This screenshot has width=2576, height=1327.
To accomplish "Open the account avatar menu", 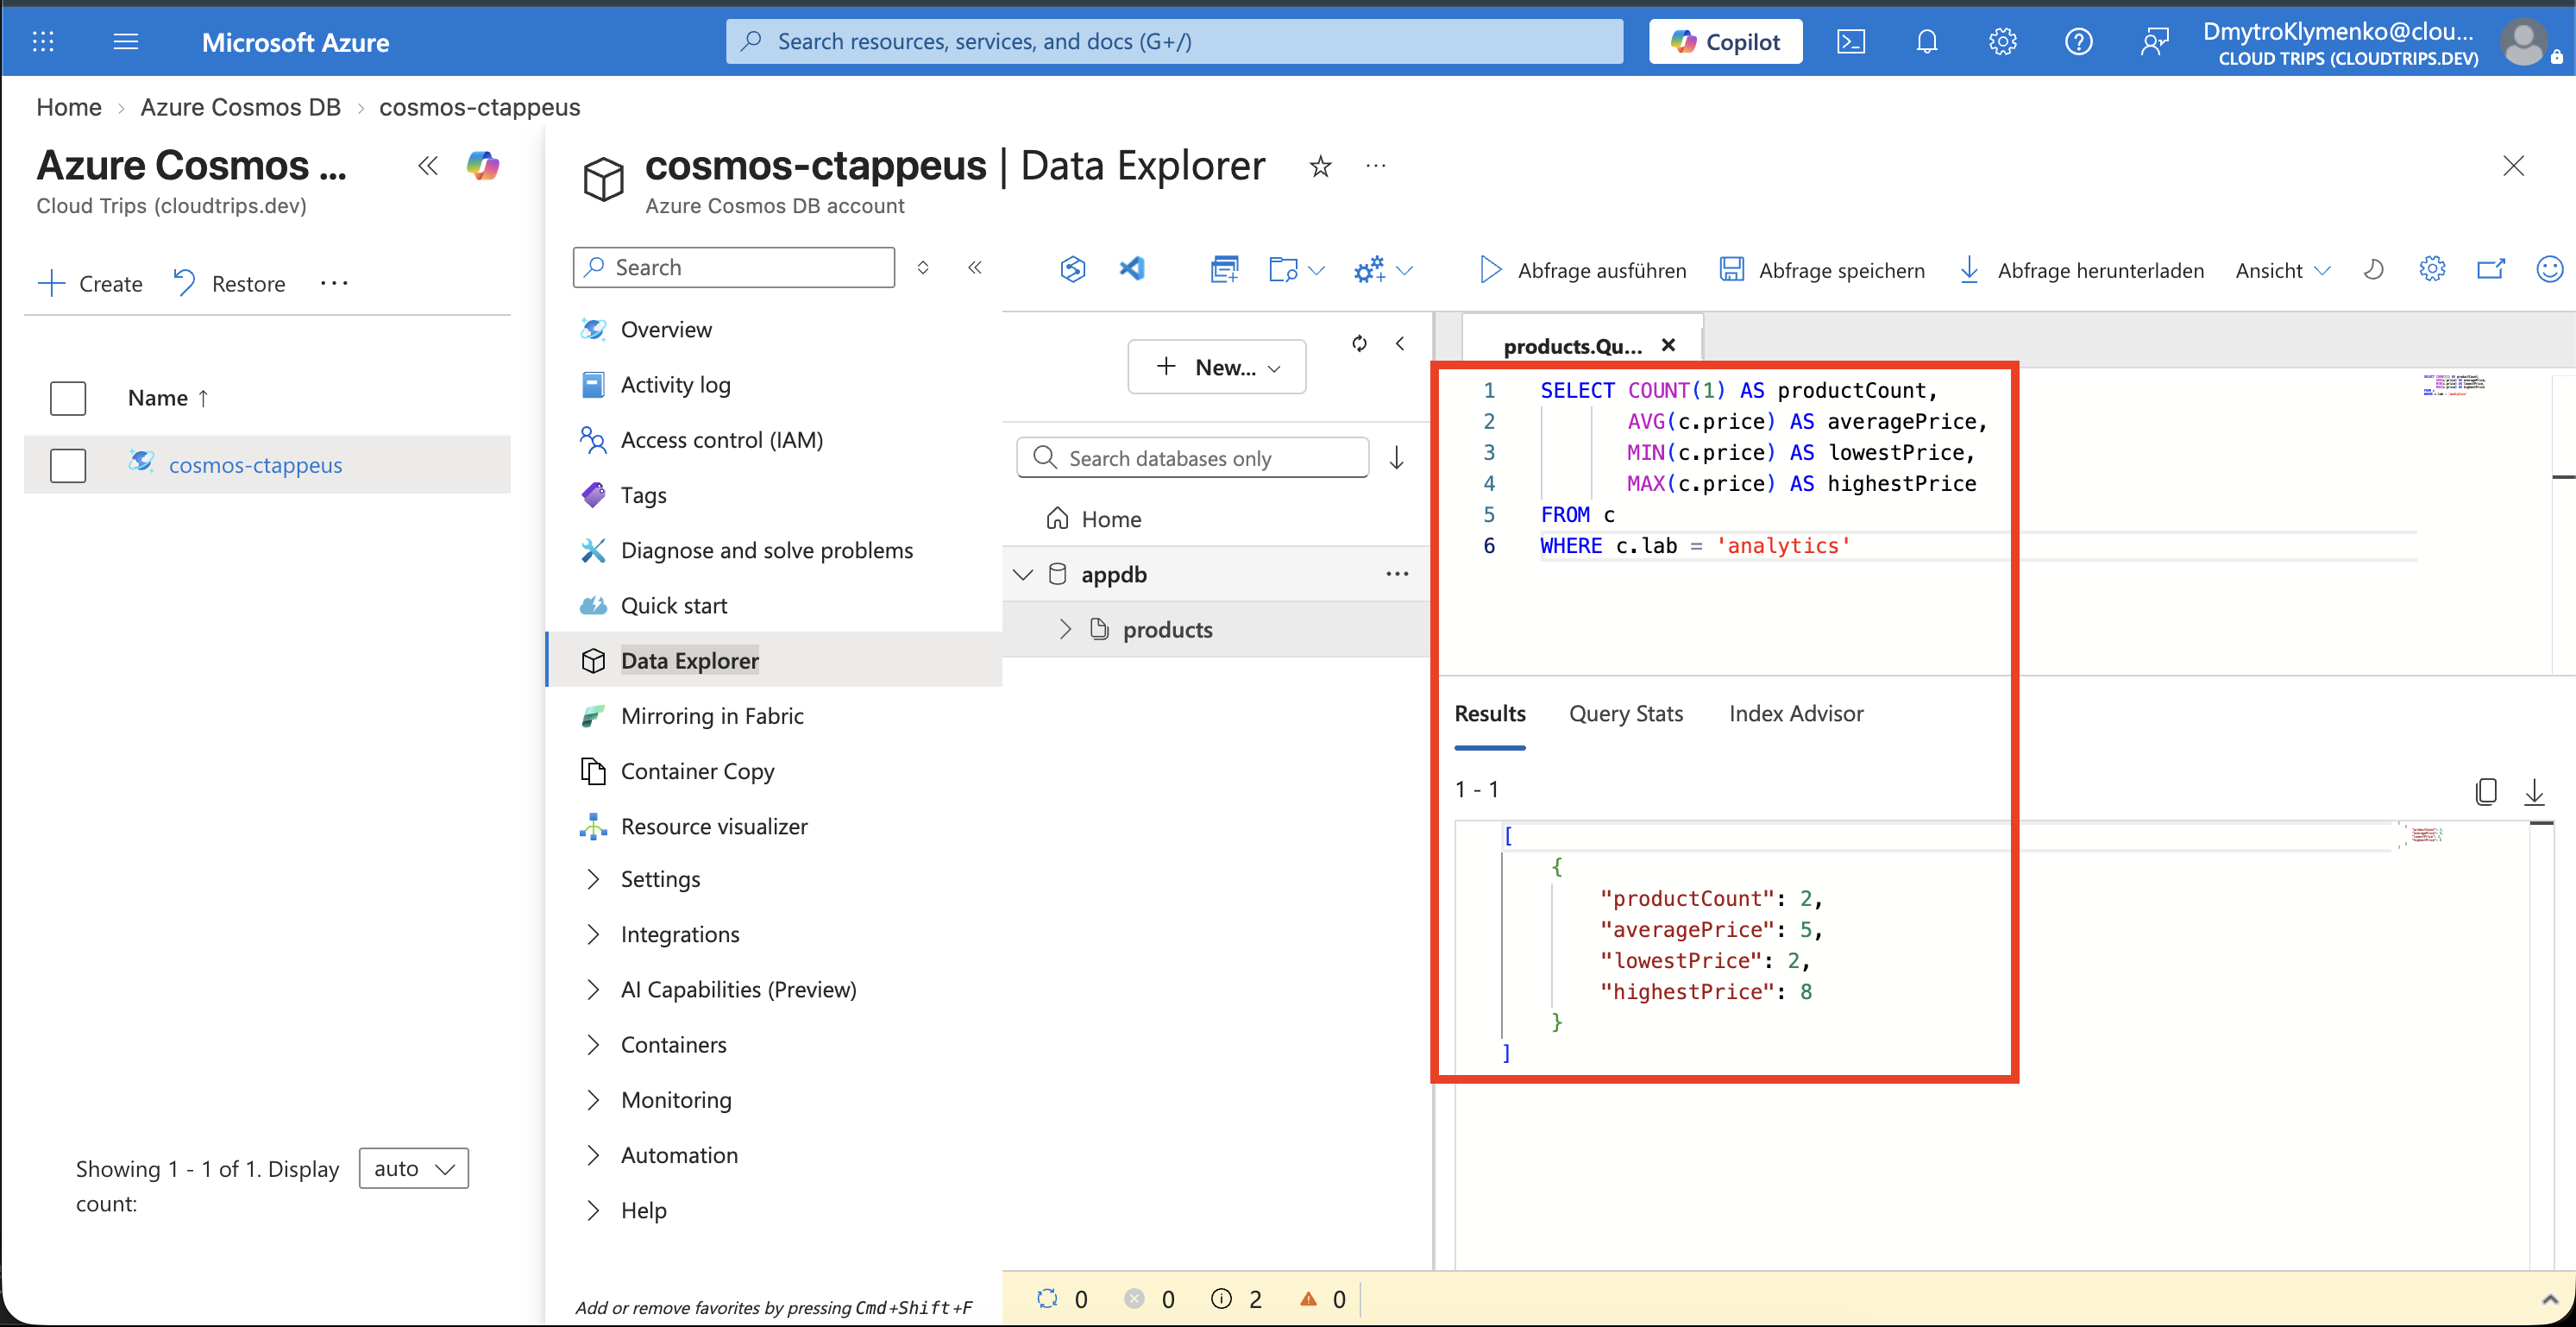I will click(x=2524, y=43).
